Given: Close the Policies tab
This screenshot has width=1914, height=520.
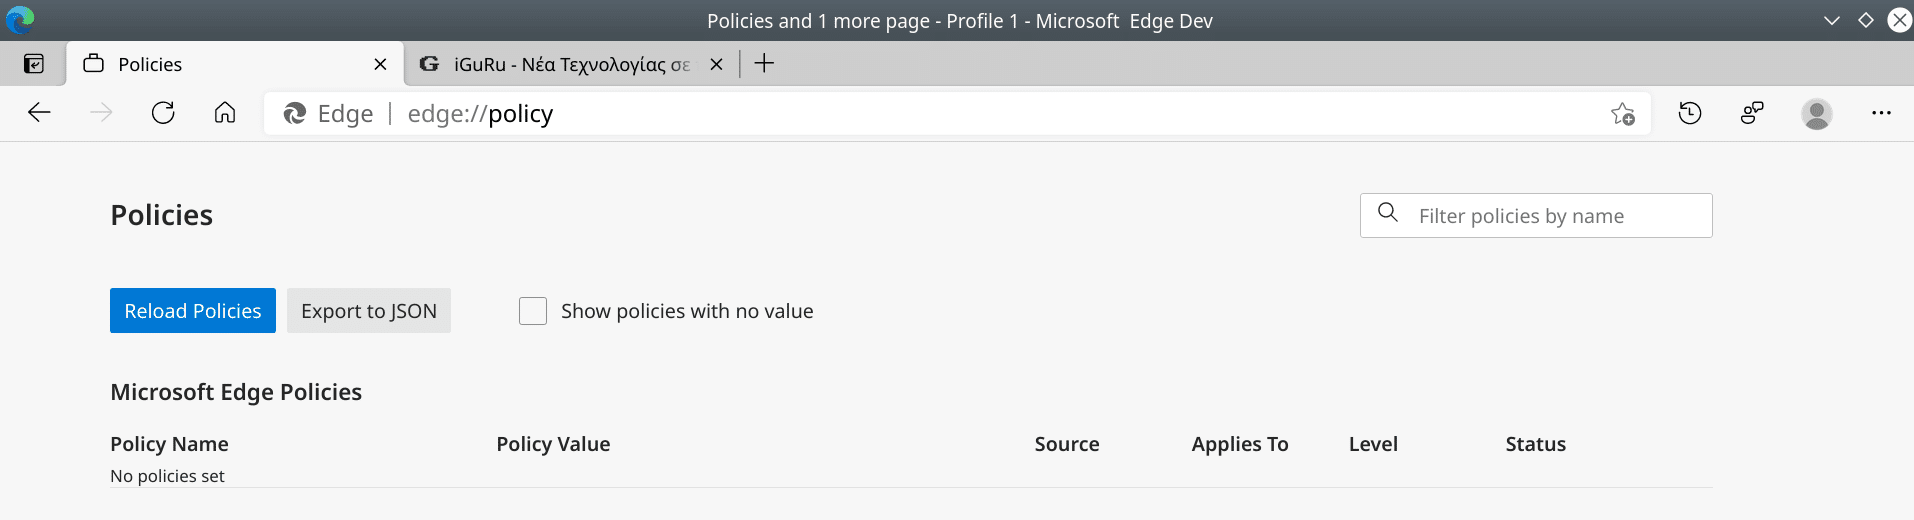Looking at the screenshot, I should coord(380,64).
